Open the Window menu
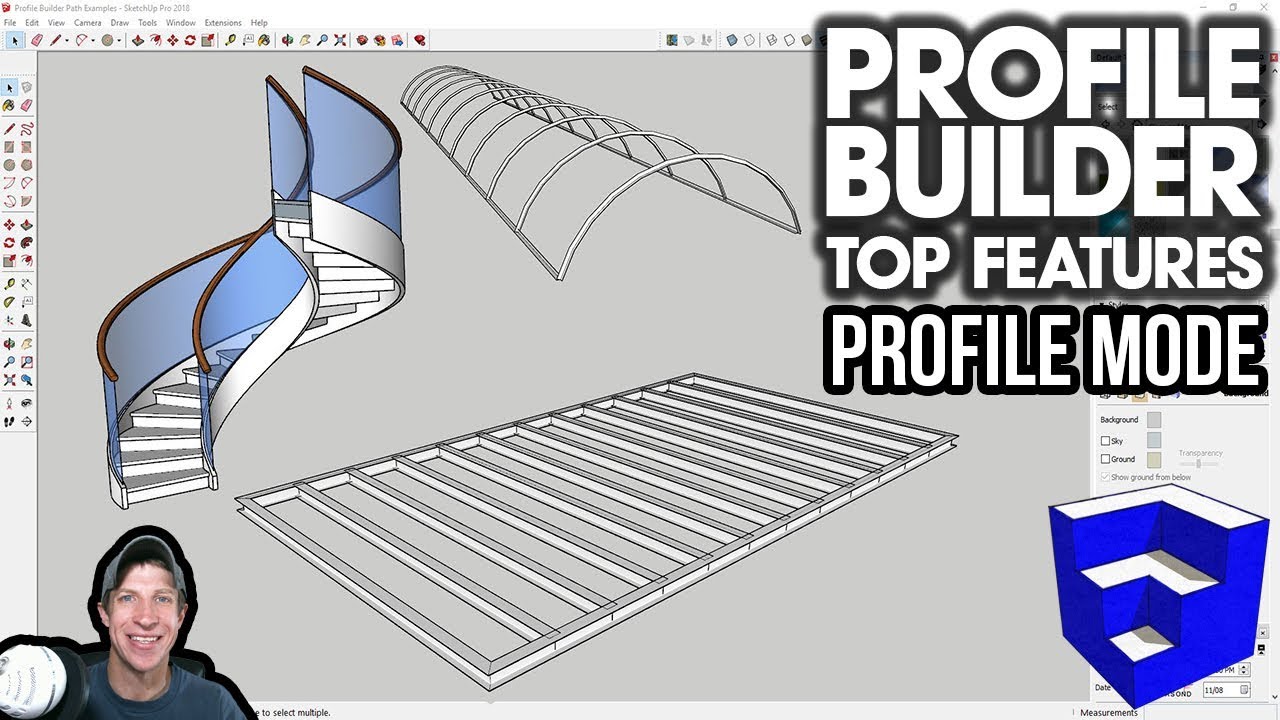The width and height of the screenshot is (1280, 720). coord(180,22)
